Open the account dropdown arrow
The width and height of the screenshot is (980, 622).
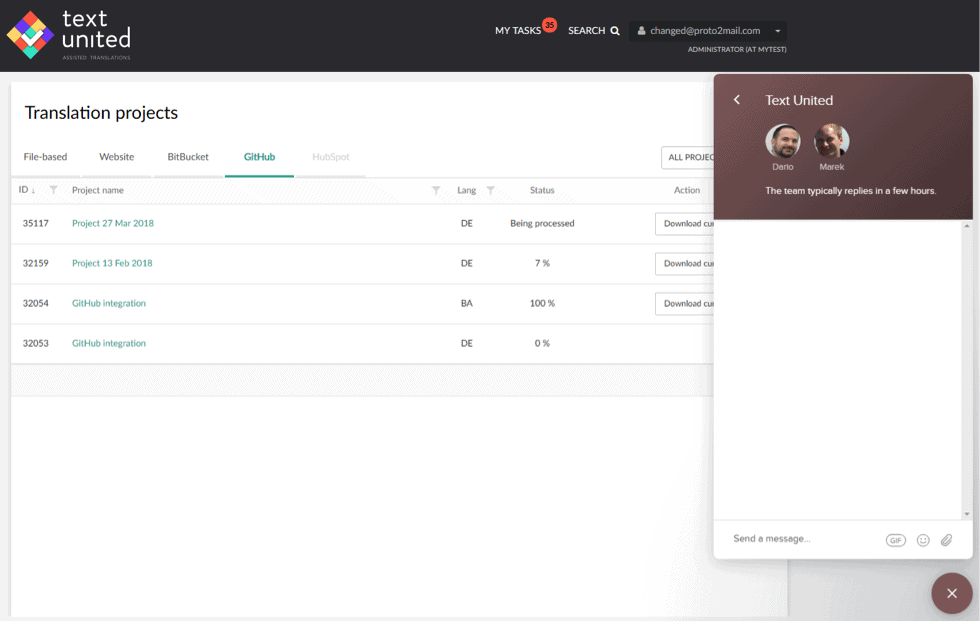[x=778, y=31]
